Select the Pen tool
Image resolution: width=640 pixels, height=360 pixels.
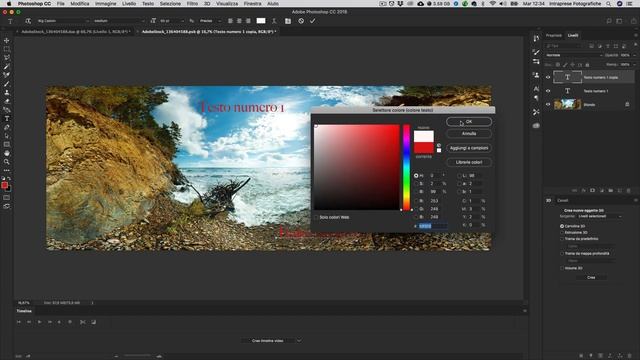tap(7, 127)
